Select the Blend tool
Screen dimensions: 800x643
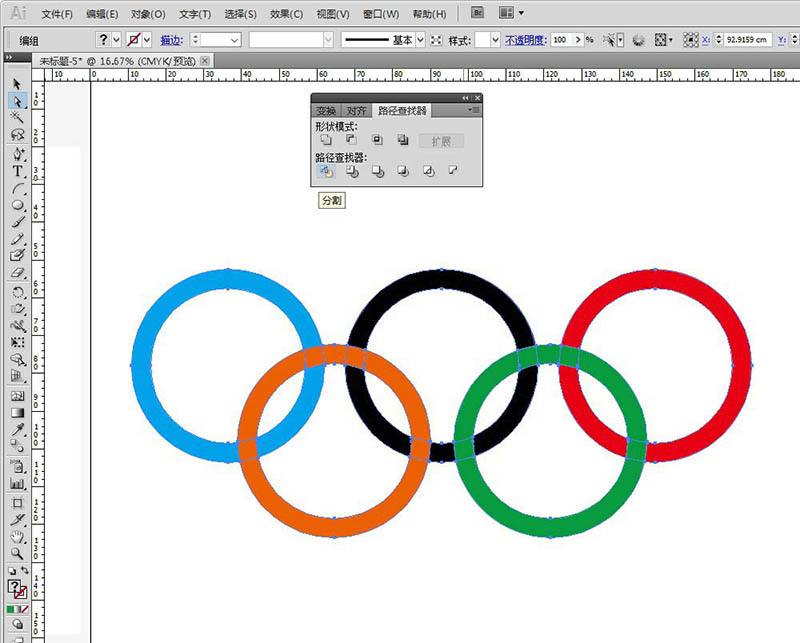tap(18, 446)
